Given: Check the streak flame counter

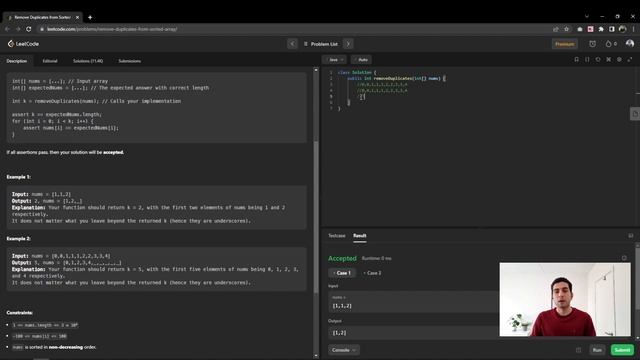Looking at the screenshot, I should (611, 44).
